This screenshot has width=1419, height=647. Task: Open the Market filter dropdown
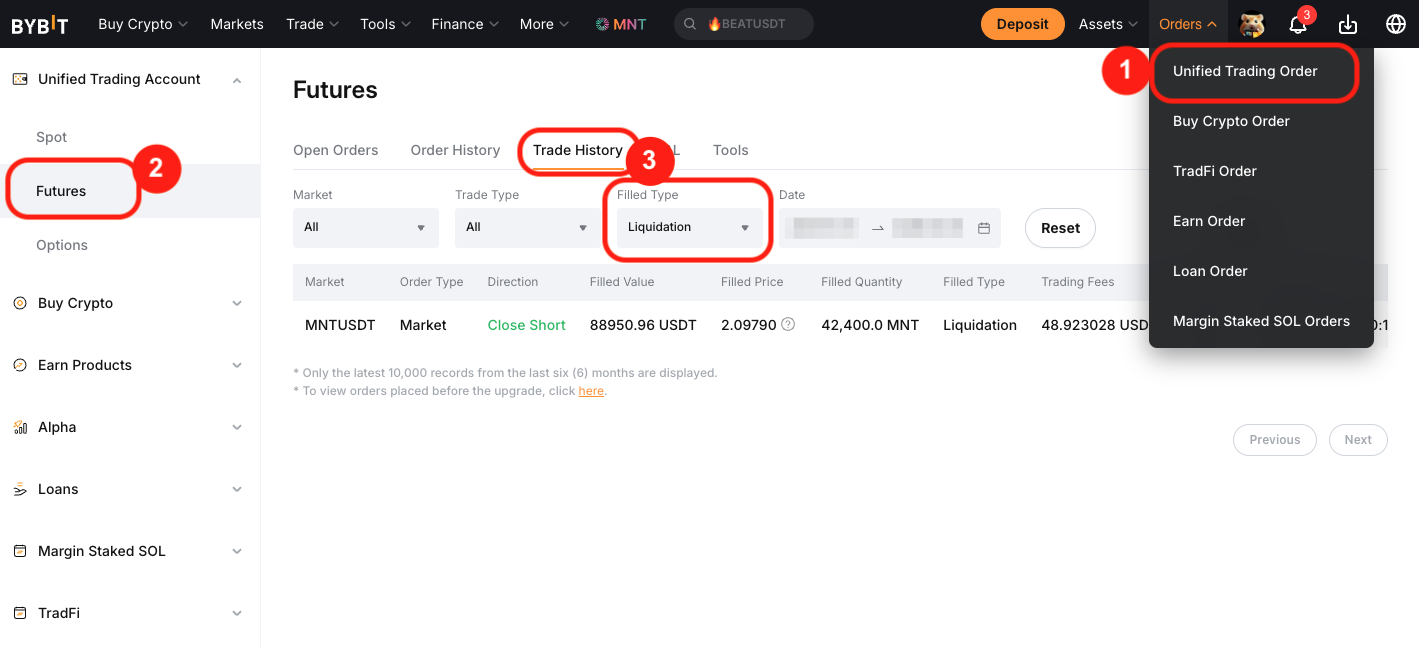365,228
